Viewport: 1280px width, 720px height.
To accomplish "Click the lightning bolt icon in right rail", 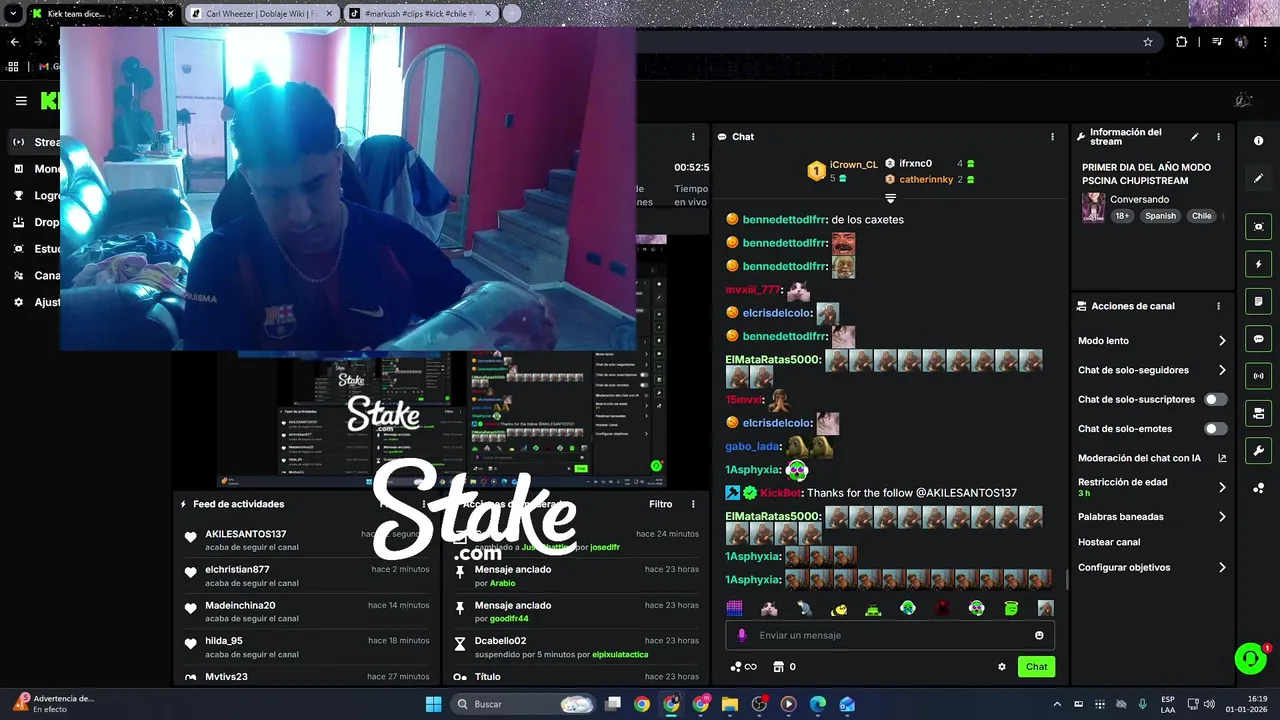I will click(1258, 265).
